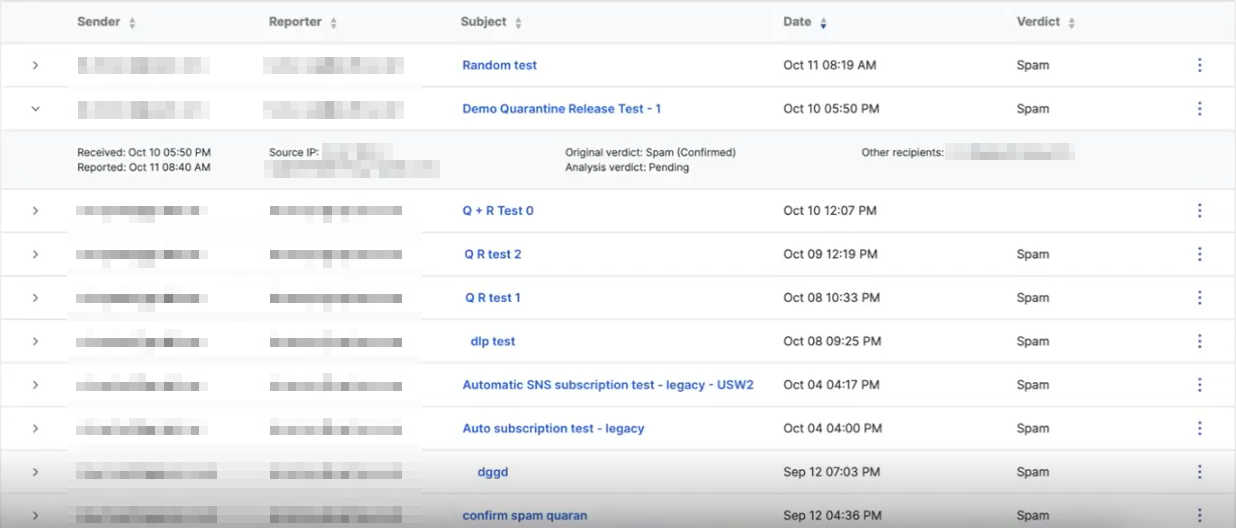
Task: Open confirm spam quaran subject link
Action: tap(524, 516)
